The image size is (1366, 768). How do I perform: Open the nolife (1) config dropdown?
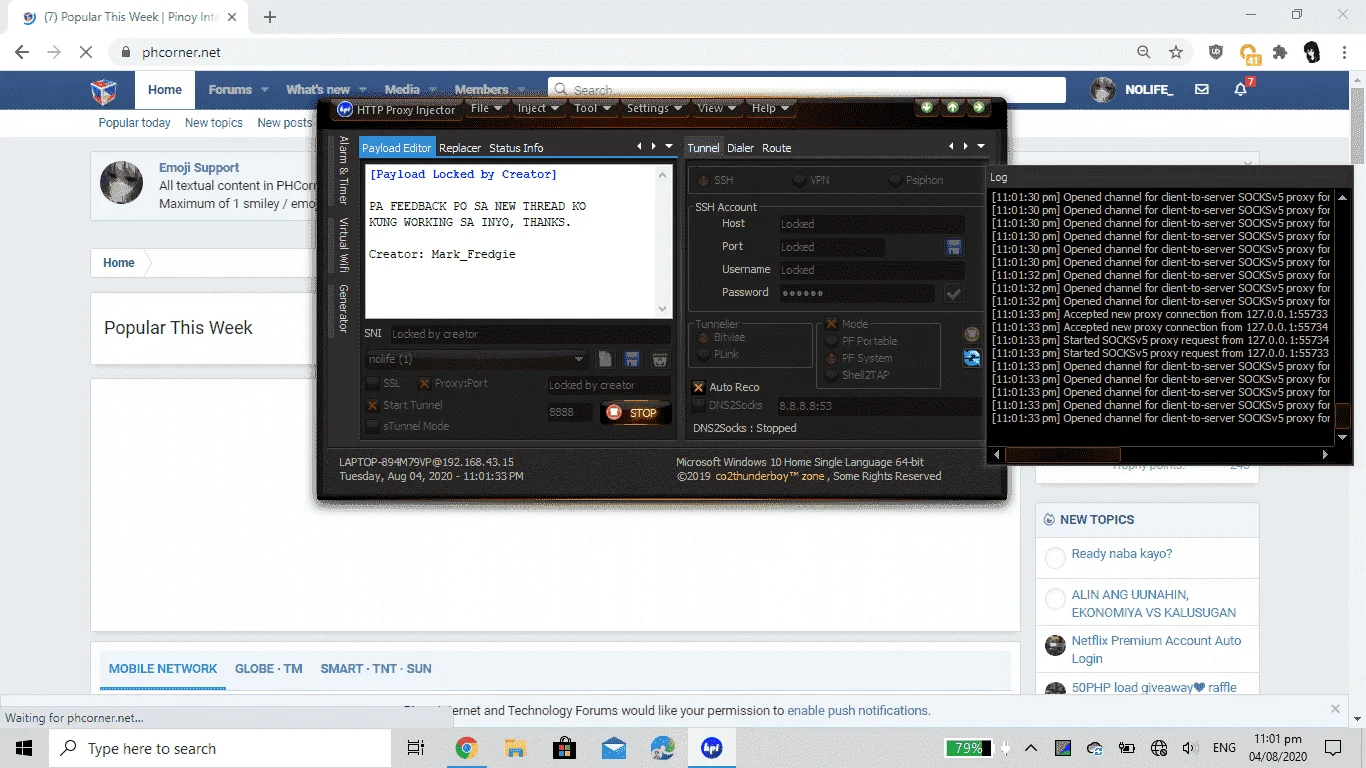(x=477, y=359)
